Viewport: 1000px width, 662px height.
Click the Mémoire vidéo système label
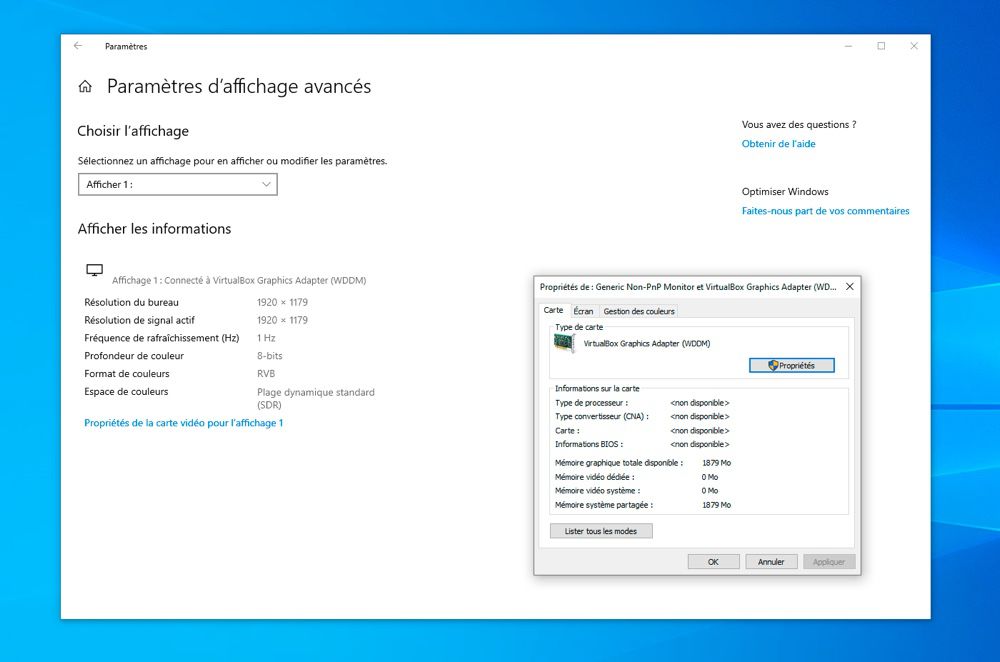pyautogui.click(x=598, y=491)
